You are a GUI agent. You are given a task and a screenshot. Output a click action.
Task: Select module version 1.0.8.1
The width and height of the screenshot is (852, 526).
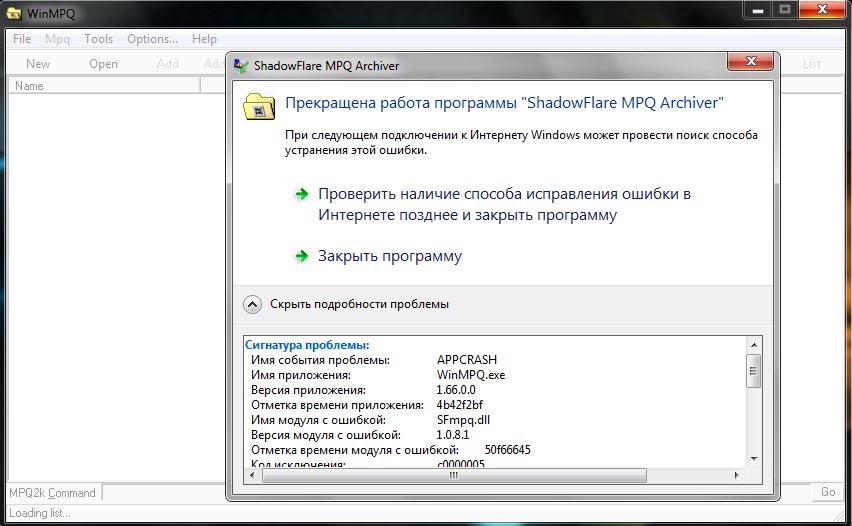[453, 435]
